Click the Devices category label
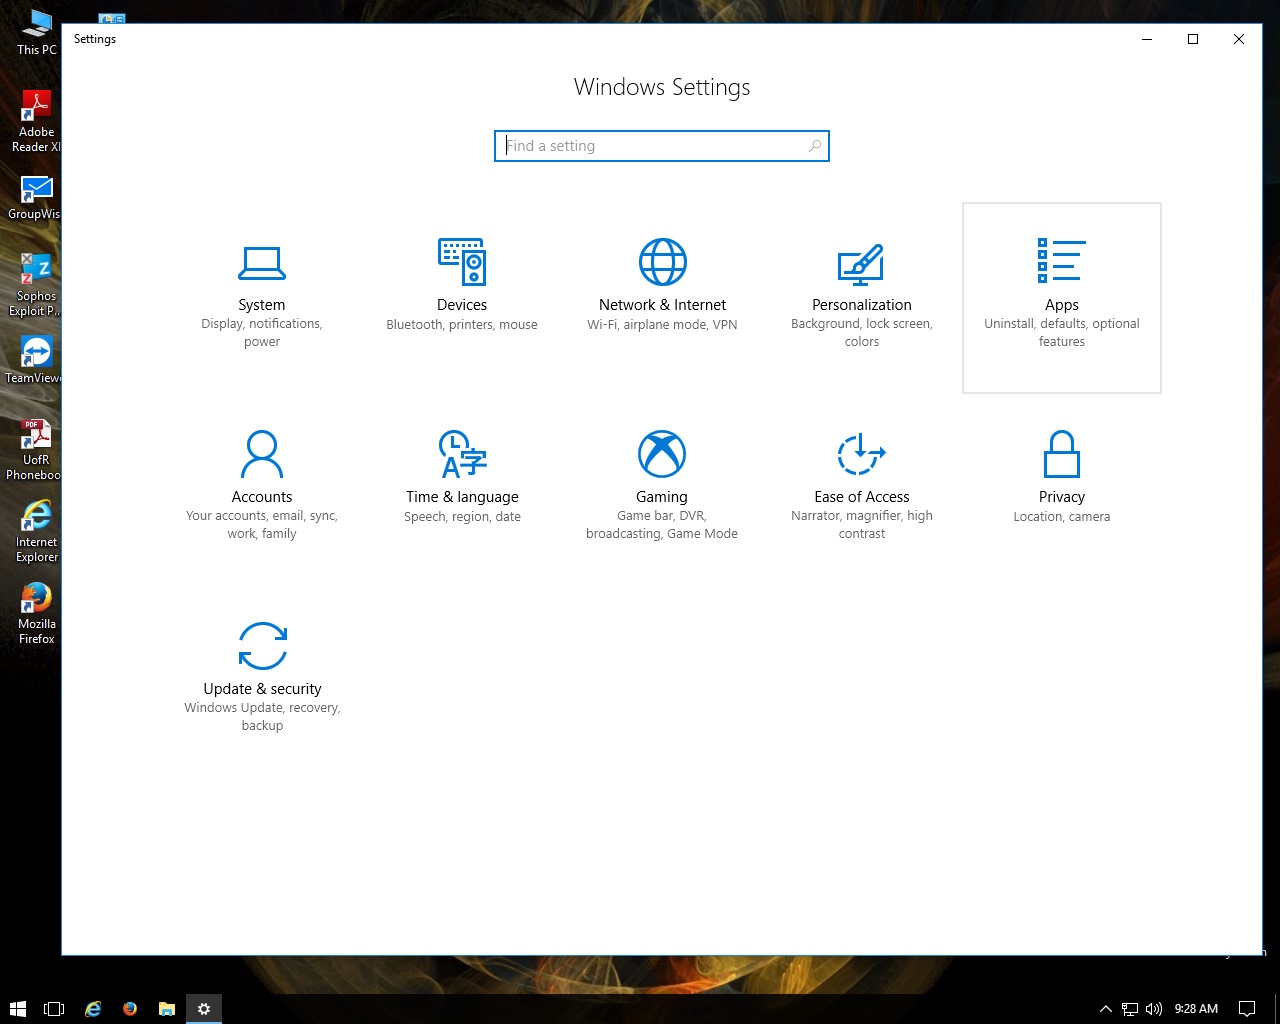Screen dimensions: 1280x1024 coord(462,305)
